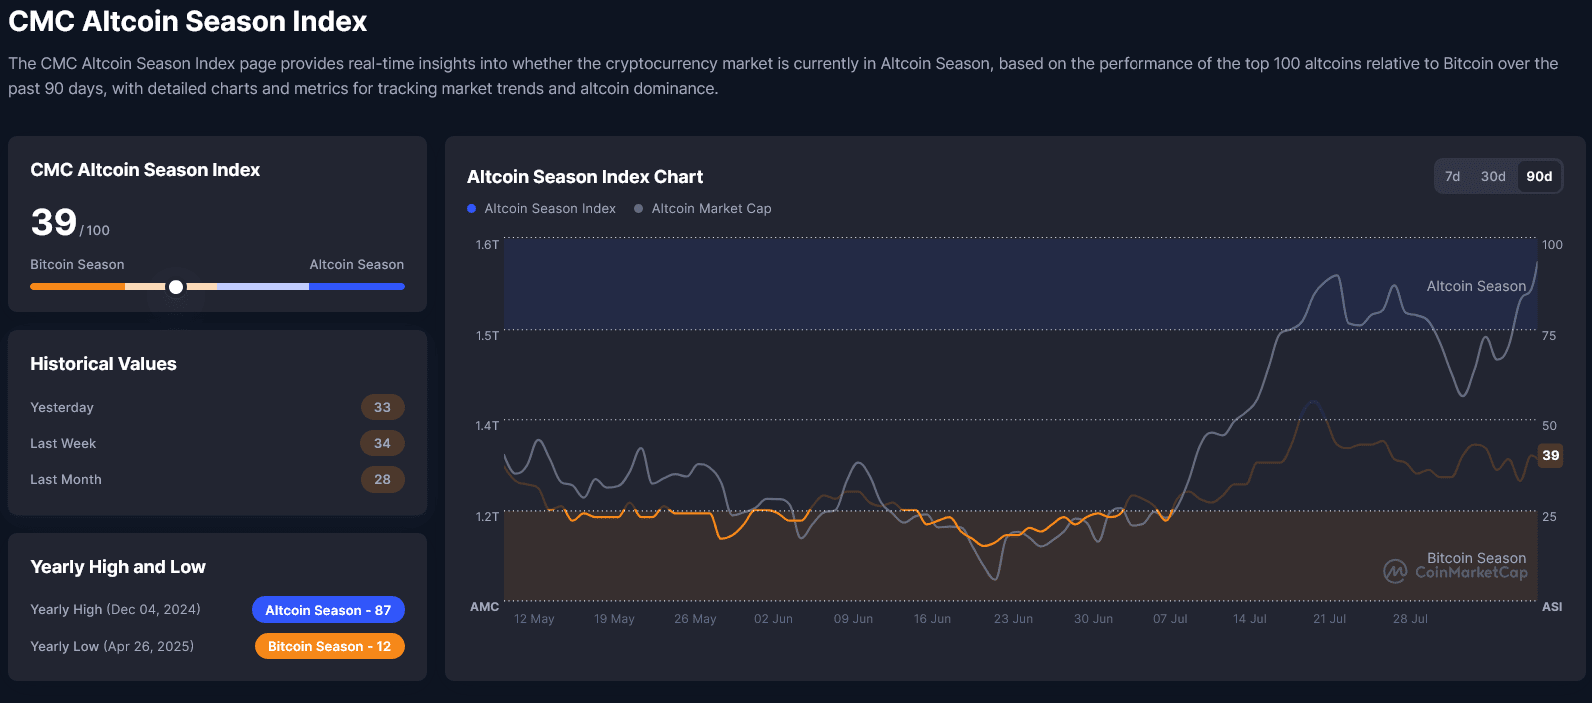Click the 07 Jul date label
Viewport: 1593px width, 703px height.
[1170, 619]
